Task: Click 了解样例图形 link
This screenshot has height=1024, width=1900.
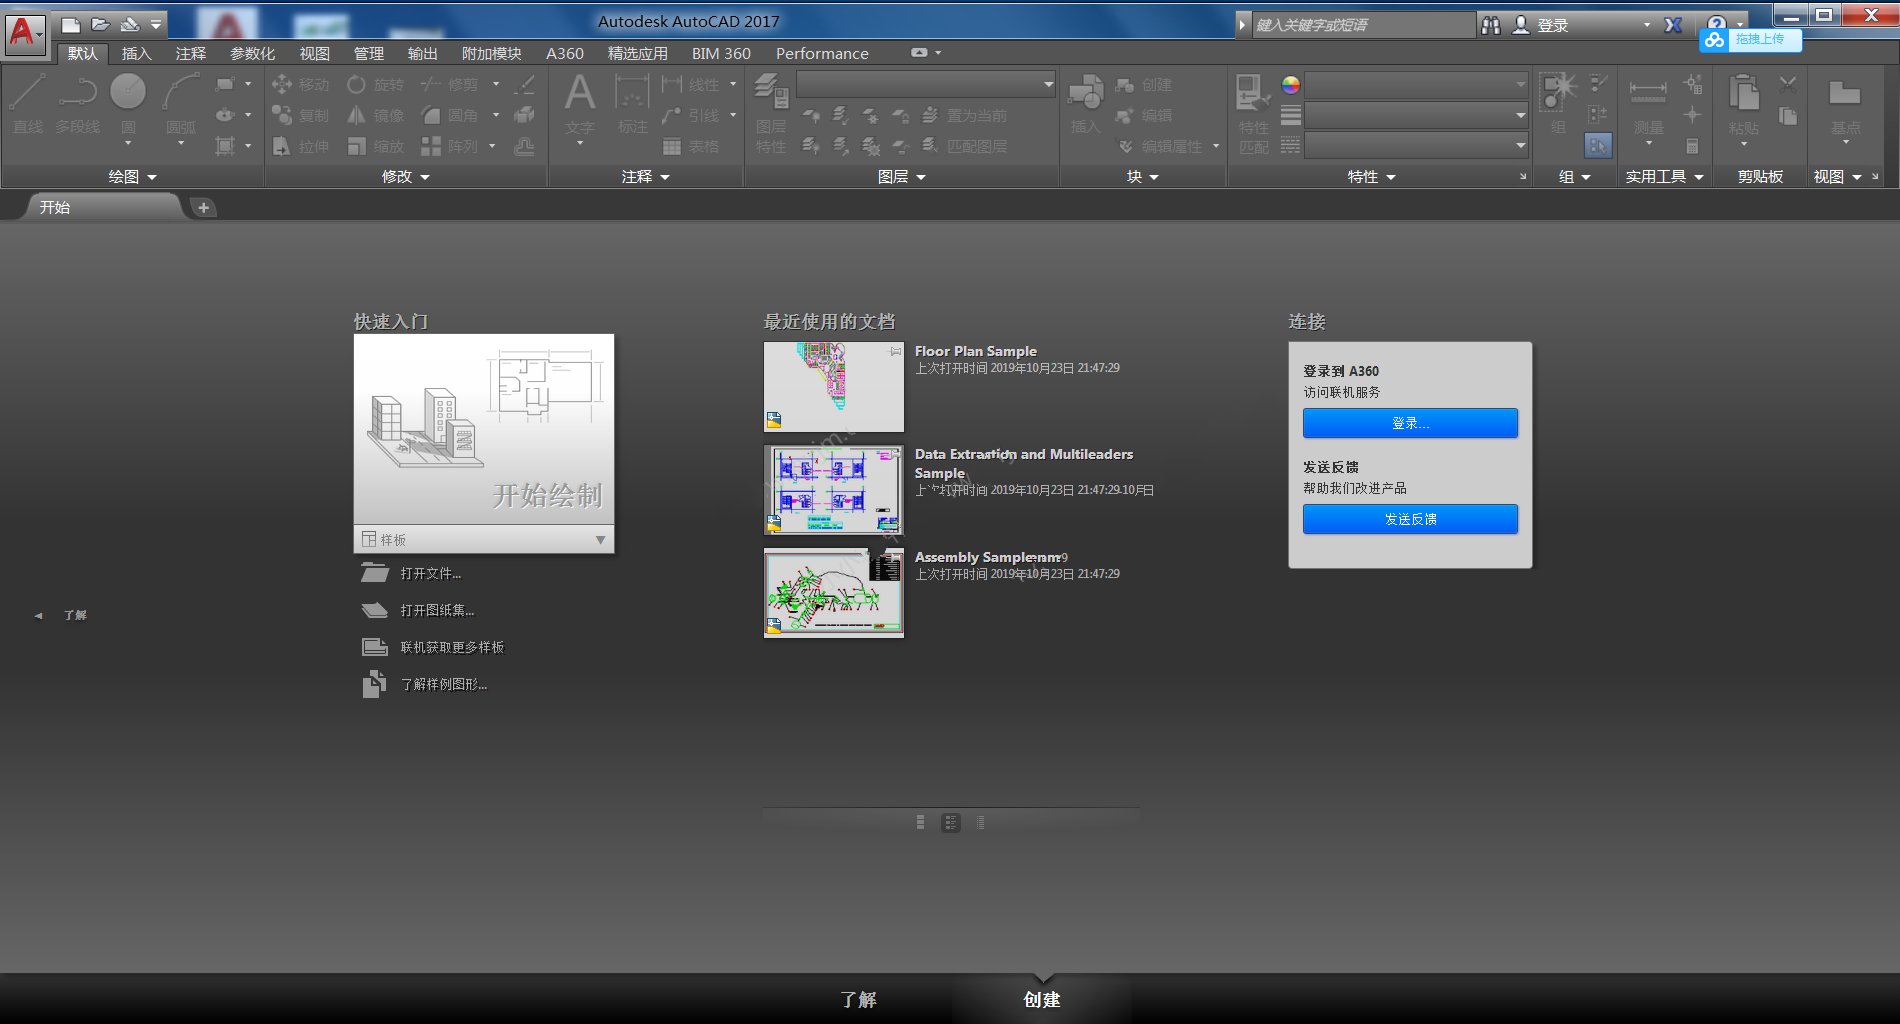Action: 443,684
